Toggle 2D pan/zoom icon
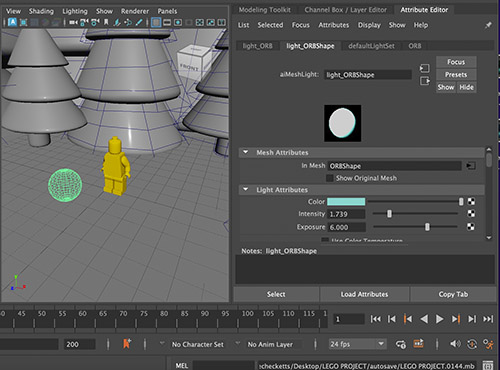This screenshot has height=370, width=500. pos(128,22)
